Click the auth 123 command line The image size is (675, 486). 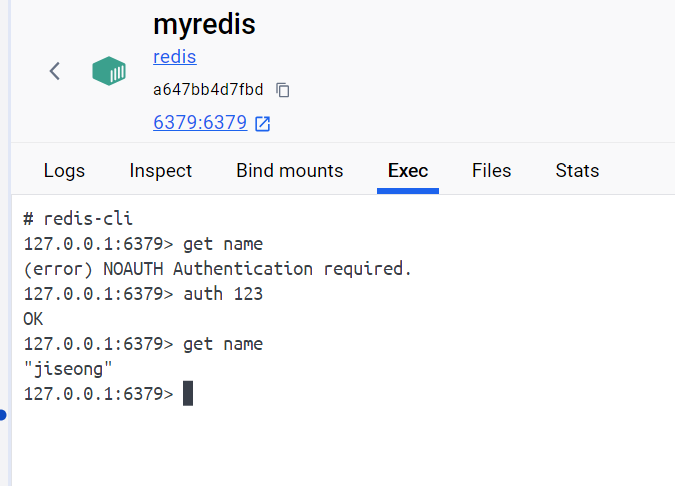coord(143,294)
